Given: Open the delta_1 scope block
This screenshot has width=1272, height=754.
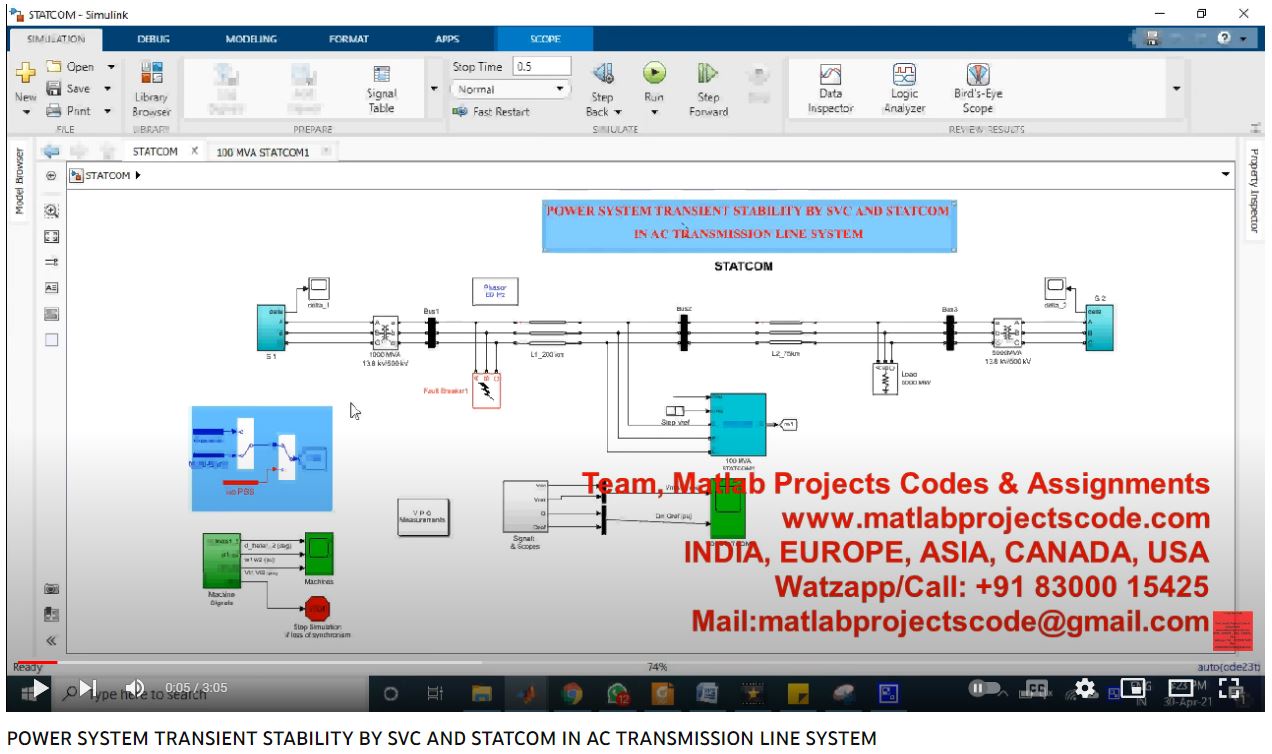Looking at the screenshot, I should pyautogui.click(x=318, y=288).
